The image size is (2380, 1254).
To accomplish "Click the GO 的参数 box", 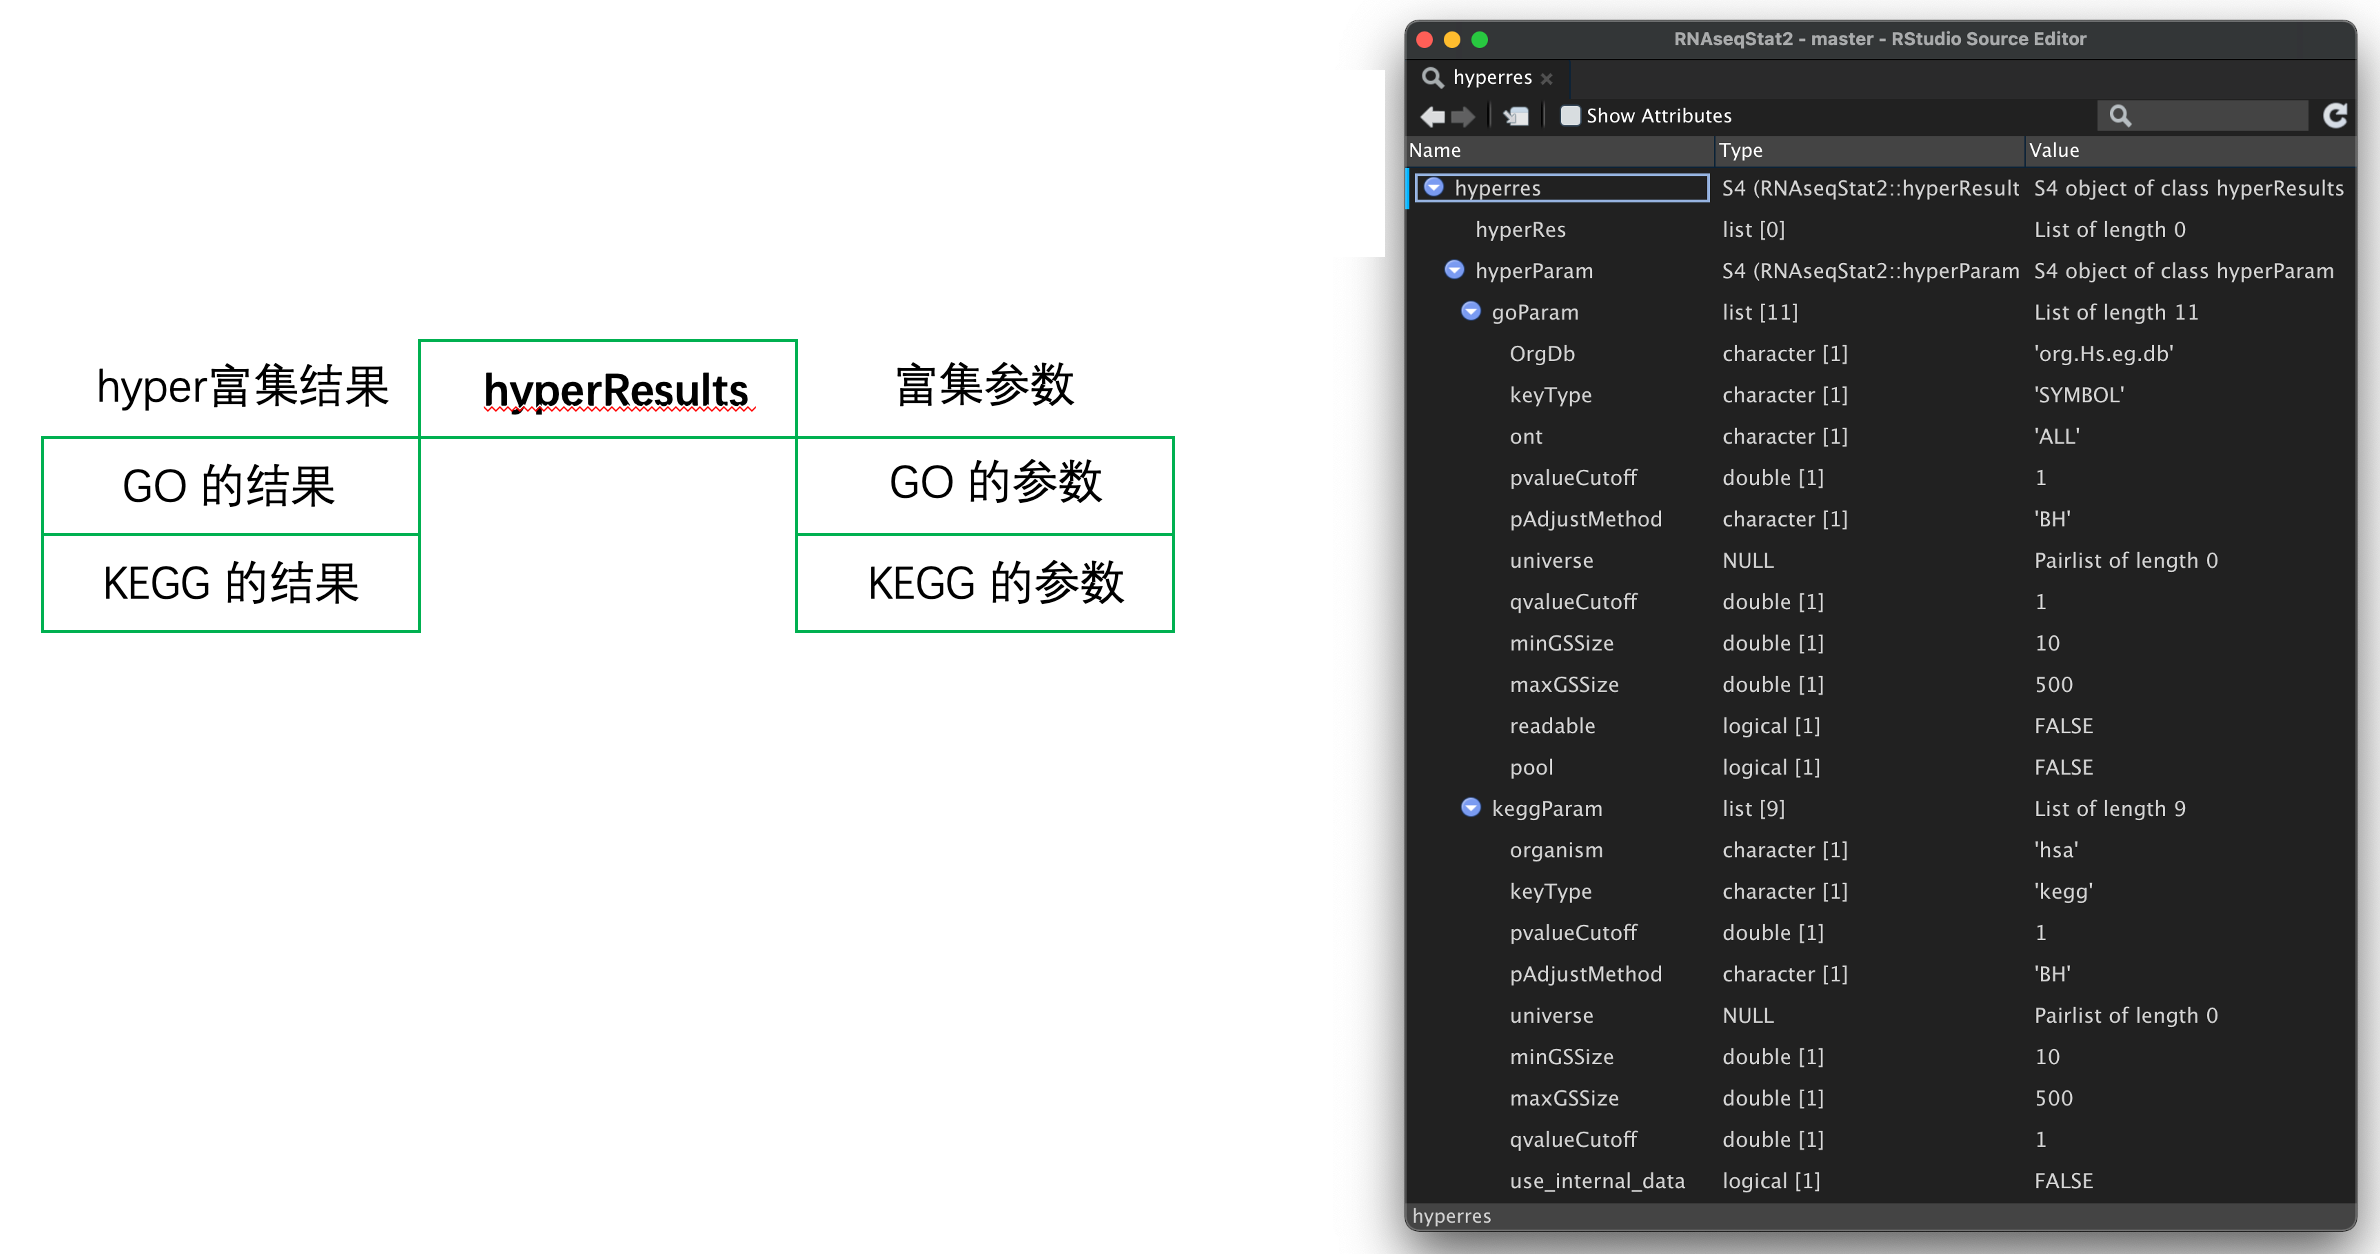I will tap(985, 485).
